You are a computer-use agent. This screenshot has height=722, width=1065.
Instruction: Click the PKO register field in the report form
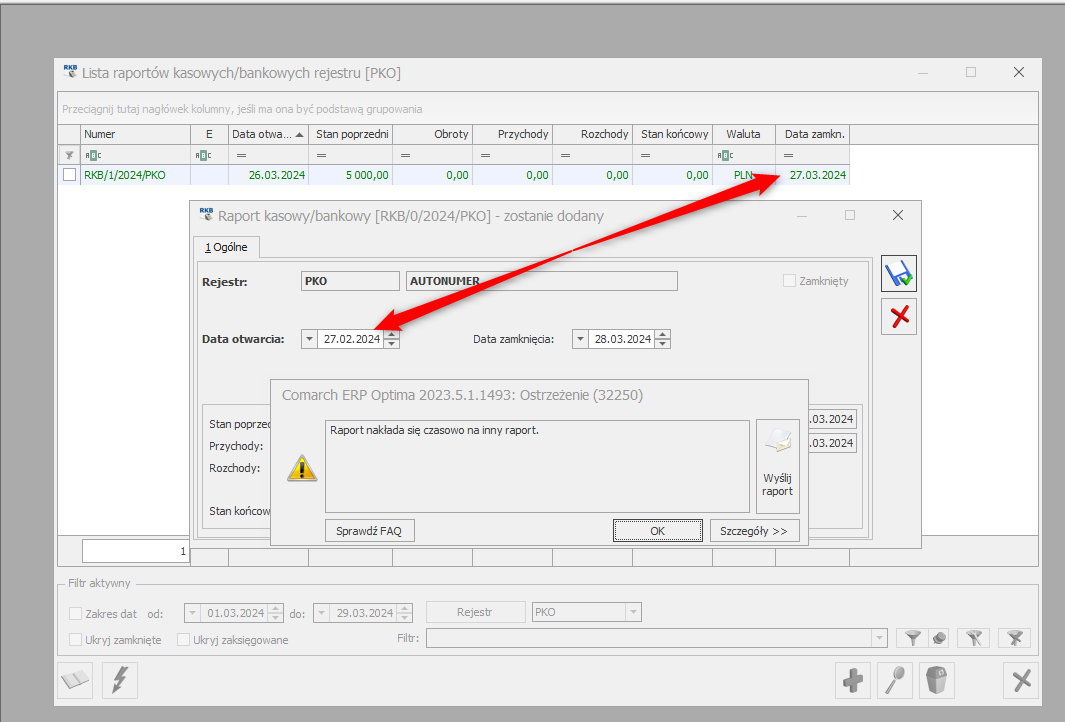coord(350,281)
